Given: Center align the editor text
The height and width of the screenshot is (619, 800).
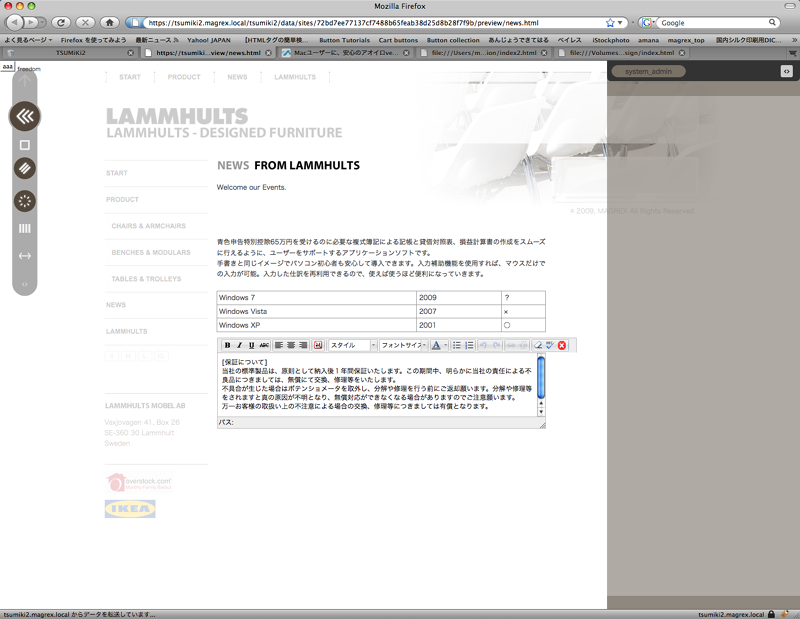Looking at the screenshot, I should coord(291,345).
